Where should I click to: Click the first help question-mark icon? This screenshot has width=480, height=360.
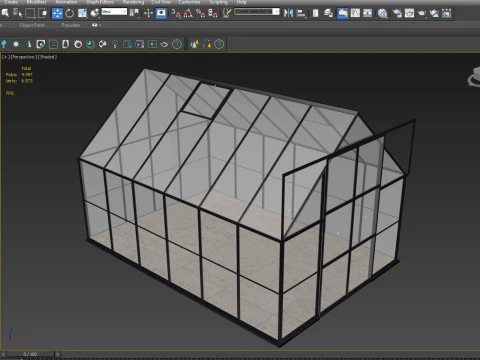[x=177, y=44]
